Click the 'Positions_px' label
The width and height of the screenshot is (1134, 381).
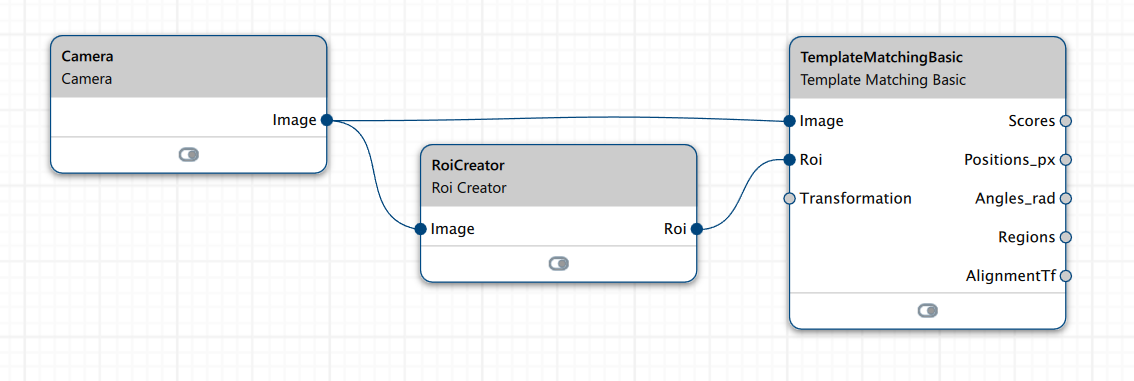pos(1010,160)
